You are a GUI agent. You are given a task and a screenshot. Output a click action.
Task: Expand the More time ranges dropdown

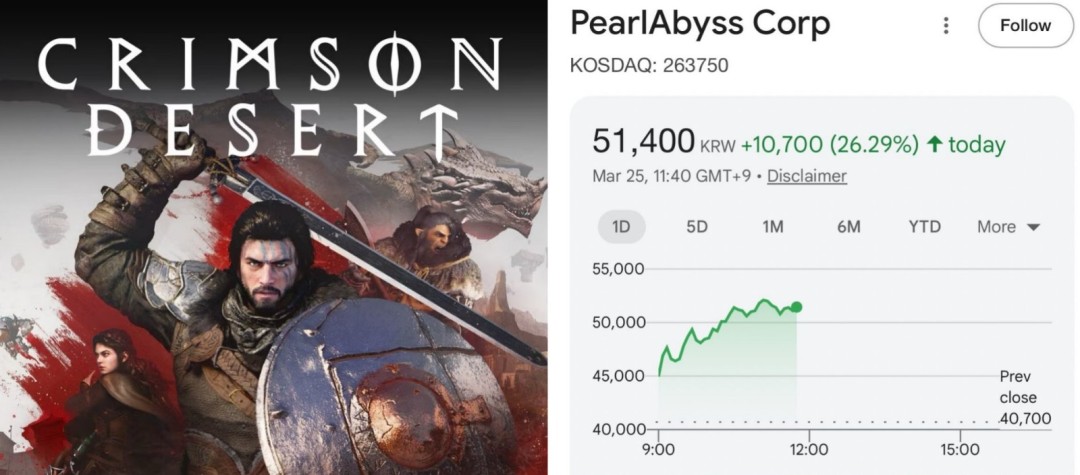tap(1008, 227)
